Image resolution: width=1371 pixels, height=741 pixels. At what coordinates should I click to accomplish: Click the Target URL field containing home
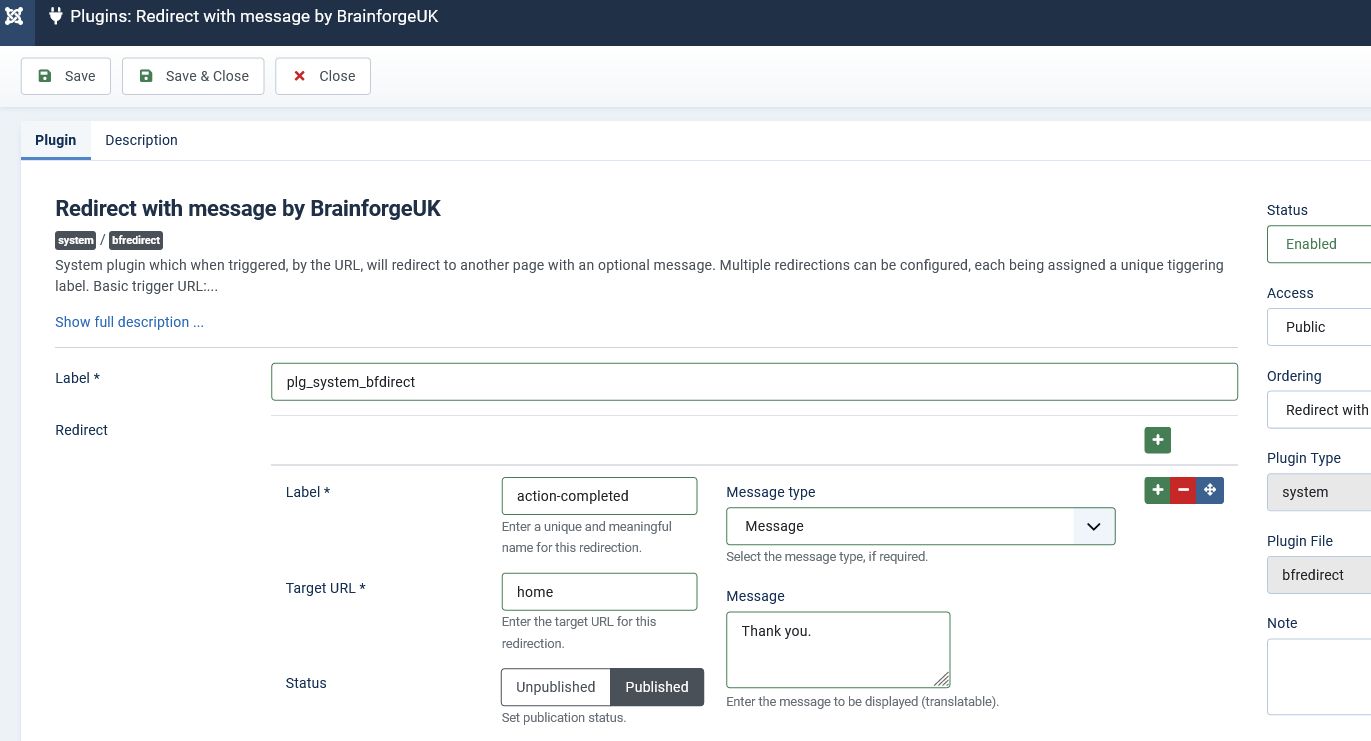599,592
